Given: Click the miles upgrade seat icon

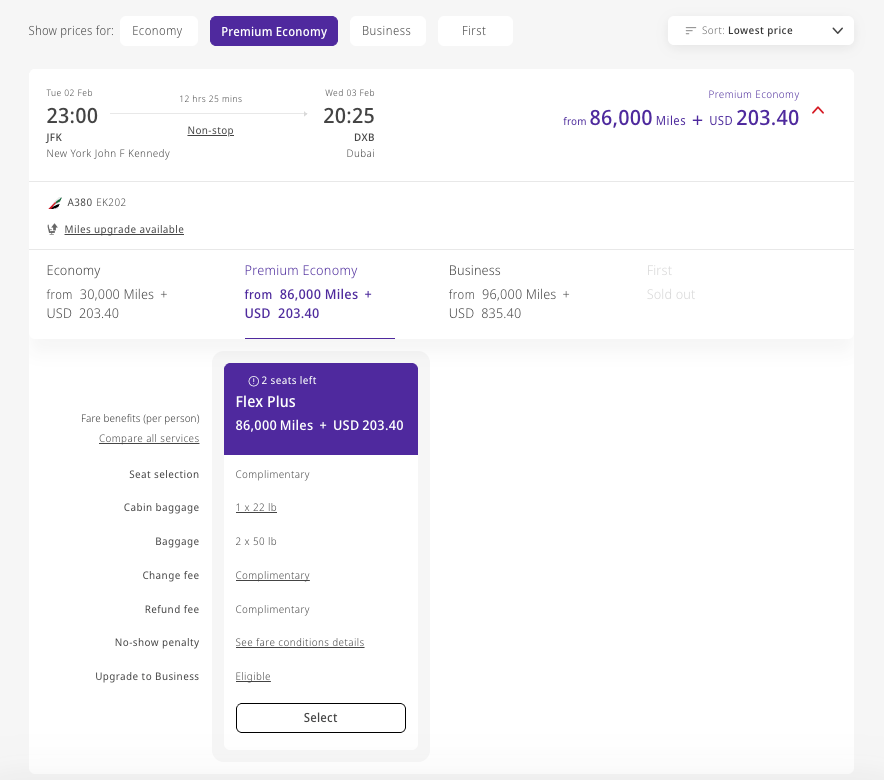Looking at the screenshot, I should pyautogui.click(x=52, y=229).
